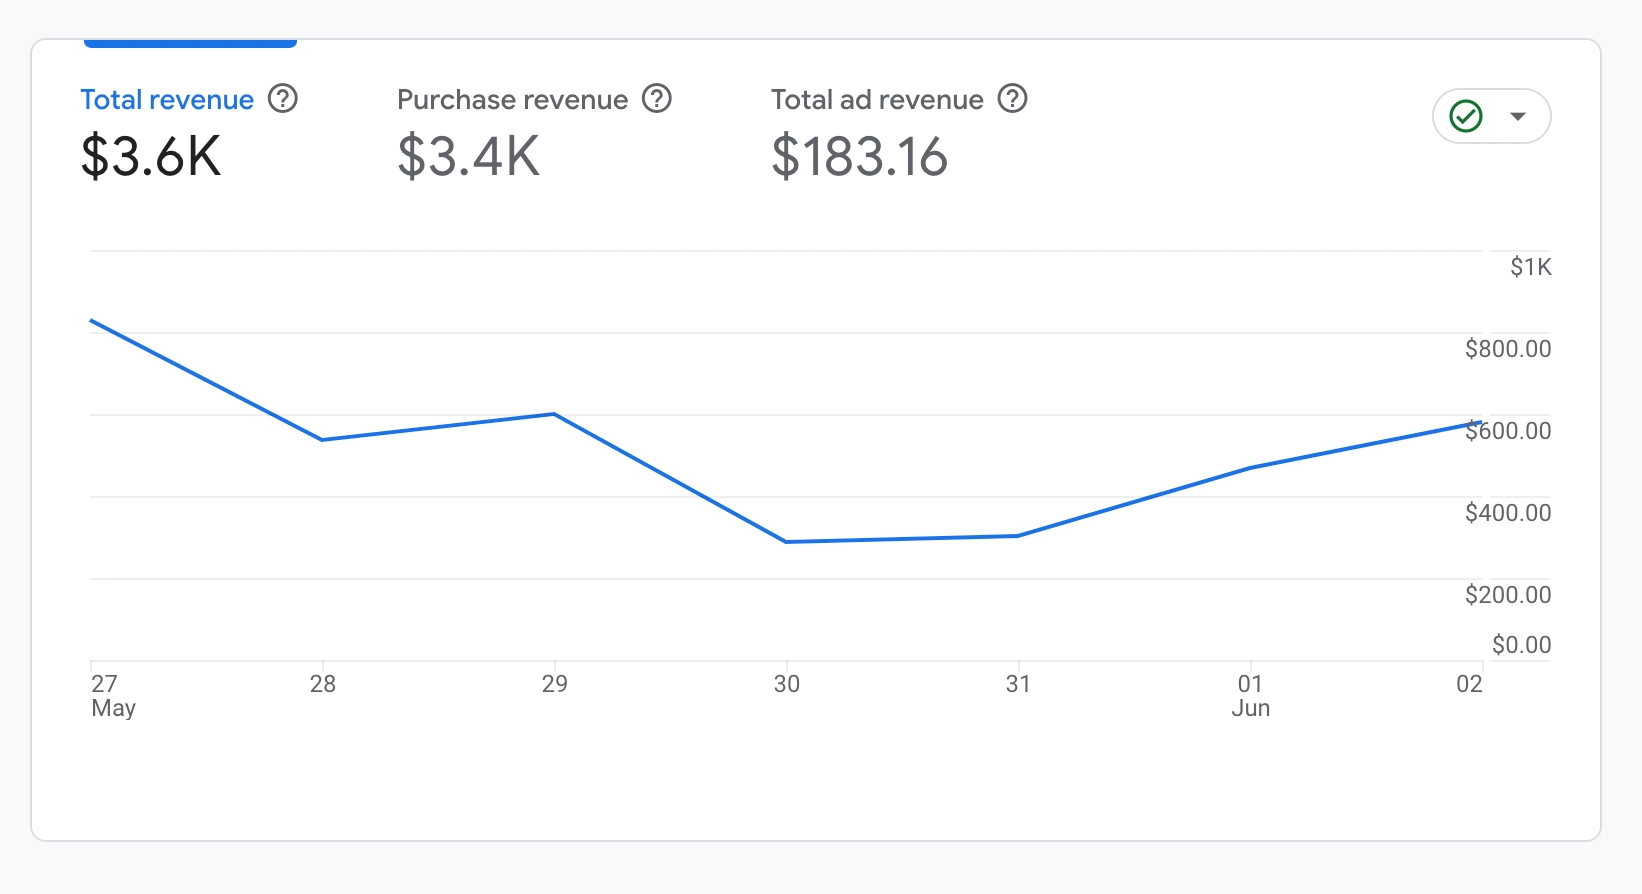Click the line peak above date 29
This screenshot has height=894, width=1642.
point(554,414)
